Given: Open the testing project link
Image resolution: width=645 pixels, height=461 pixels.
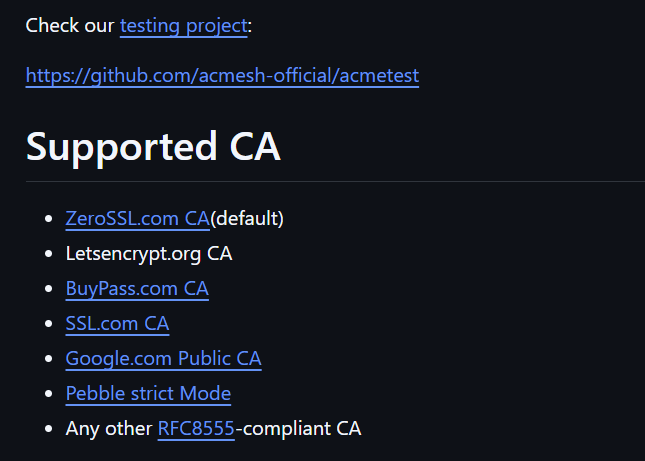Looking at the screenshot, I should click(183, 26).
